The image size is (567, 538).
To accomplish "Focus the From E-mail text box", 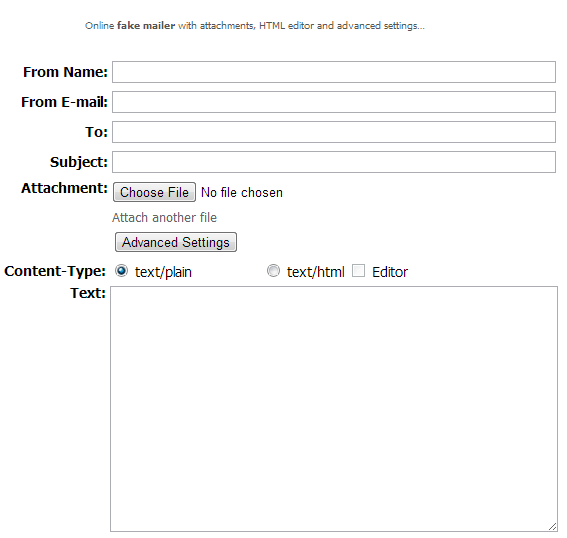I will coord(334,102).
